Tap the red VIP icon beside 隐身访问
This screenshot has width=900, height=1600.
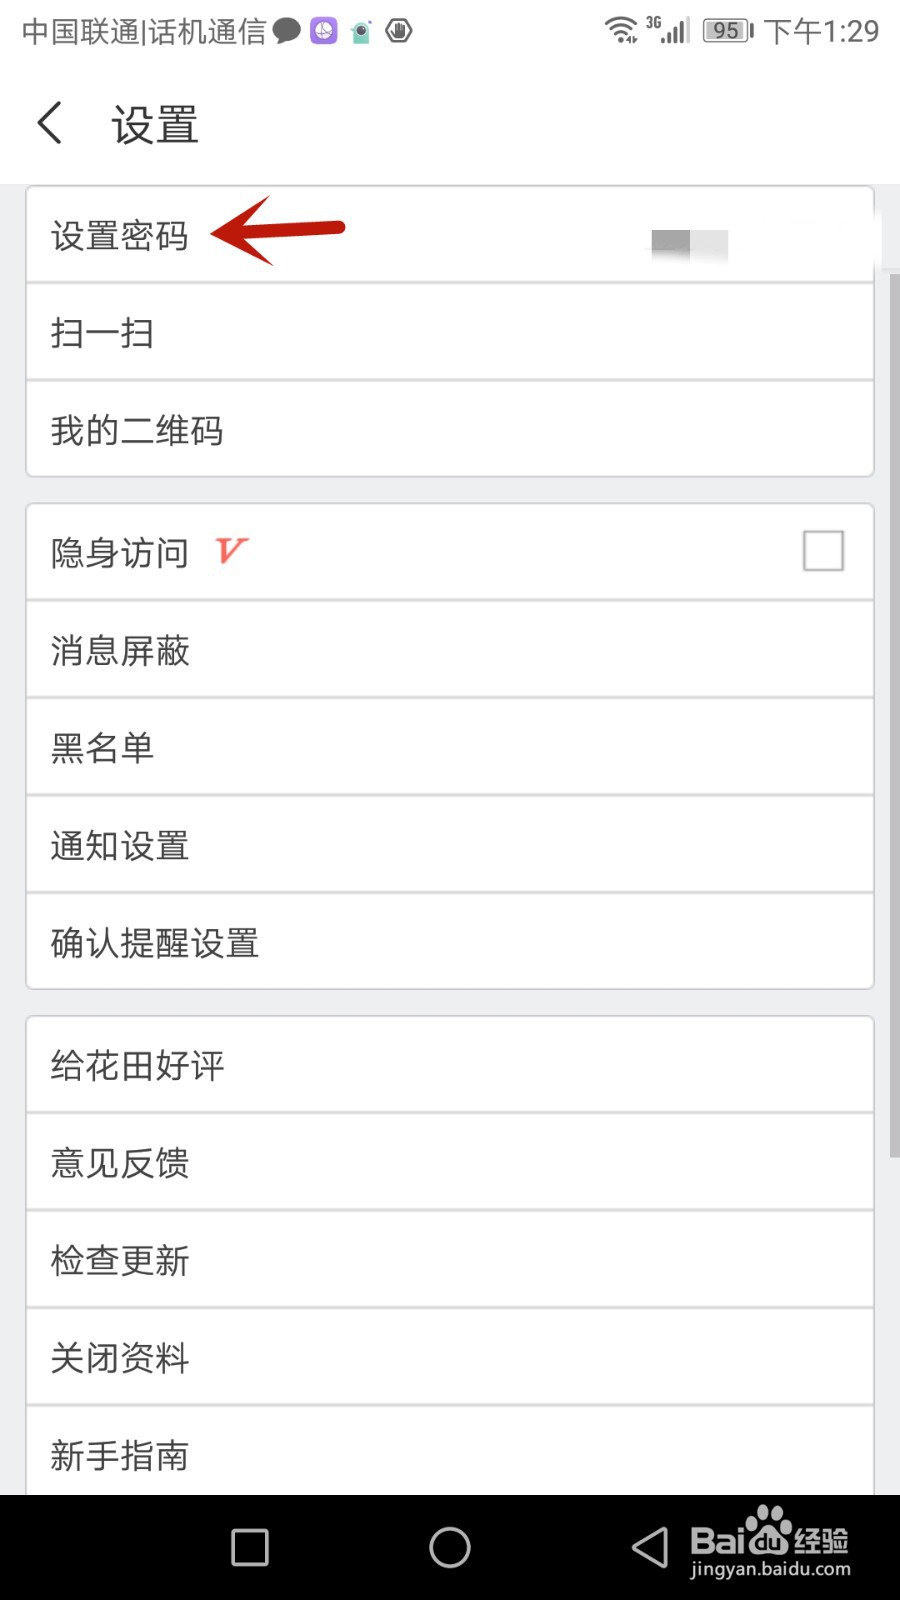coord(231,550)
